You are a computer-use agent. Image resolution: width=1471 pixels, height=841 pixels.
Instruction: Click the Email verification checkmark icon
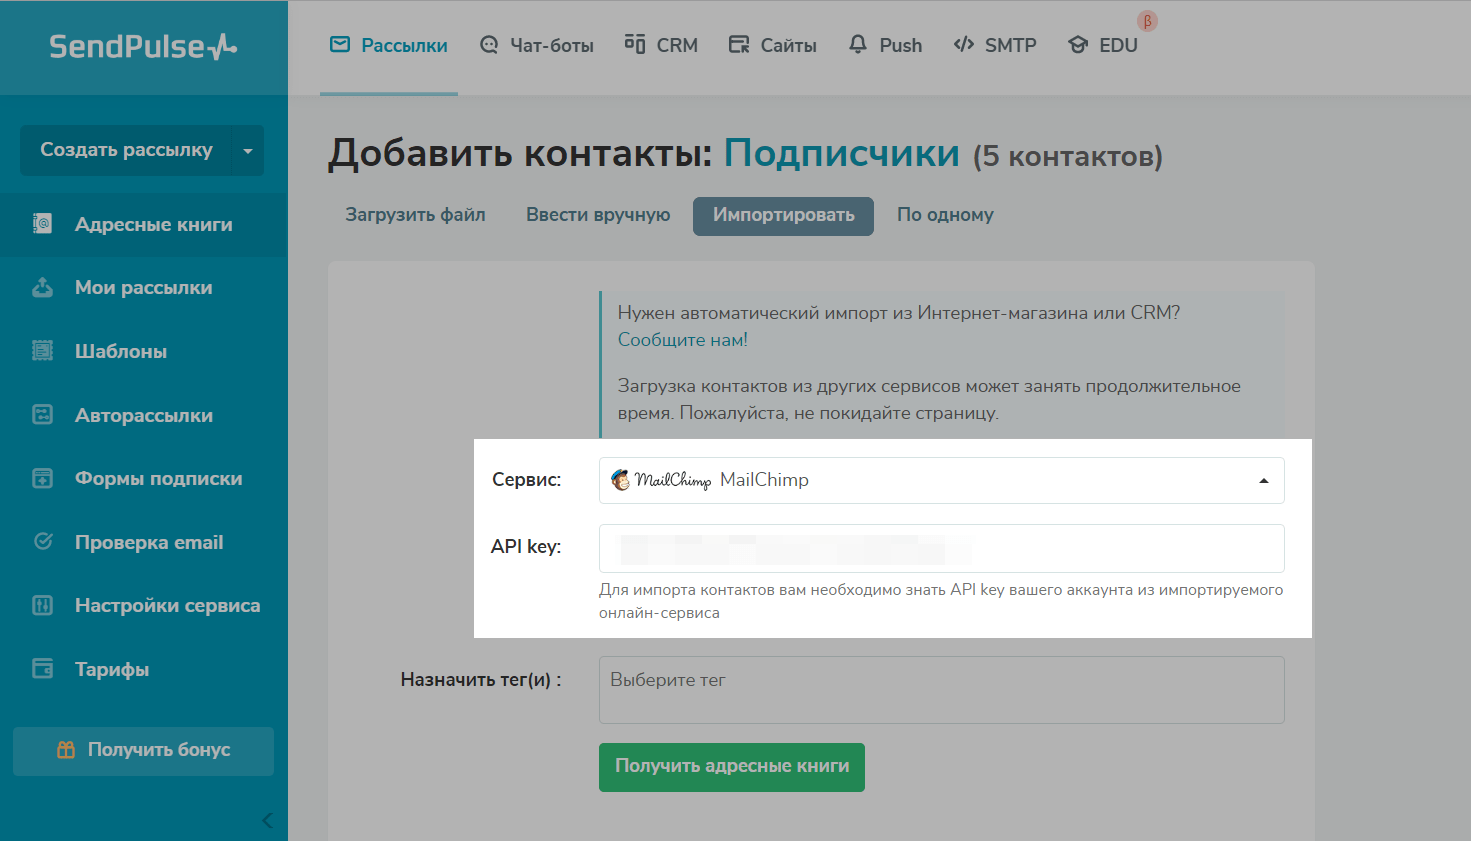click(42, 542)
